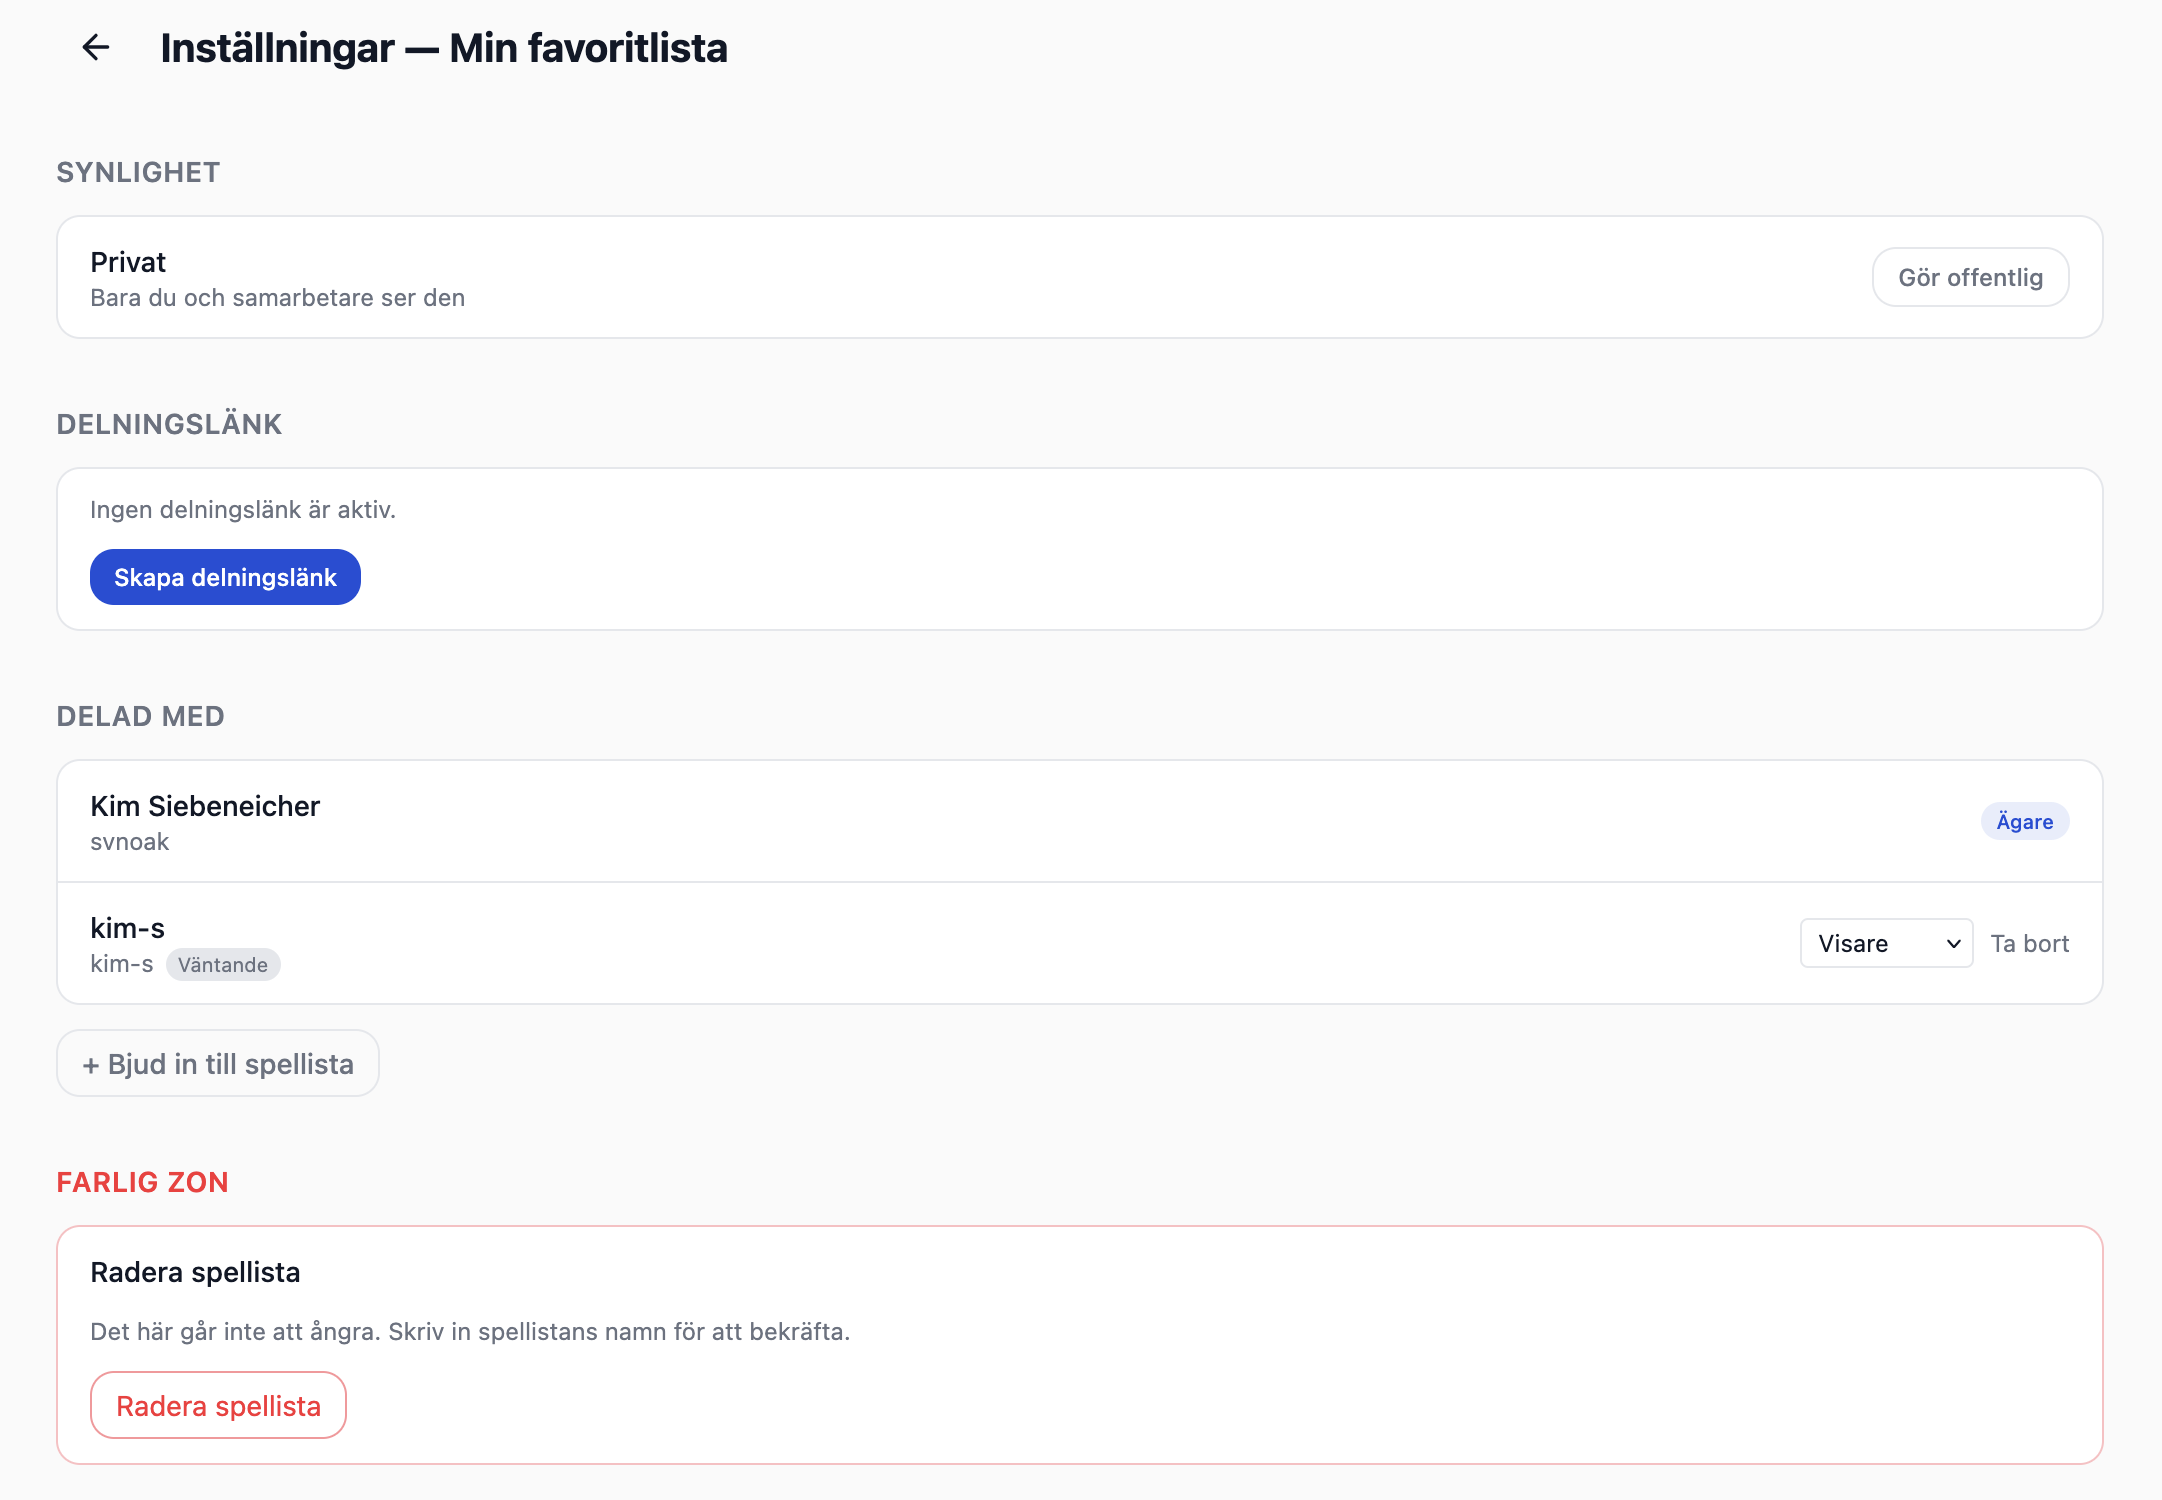Click Bjud in till spellista button

(218, 1063)
